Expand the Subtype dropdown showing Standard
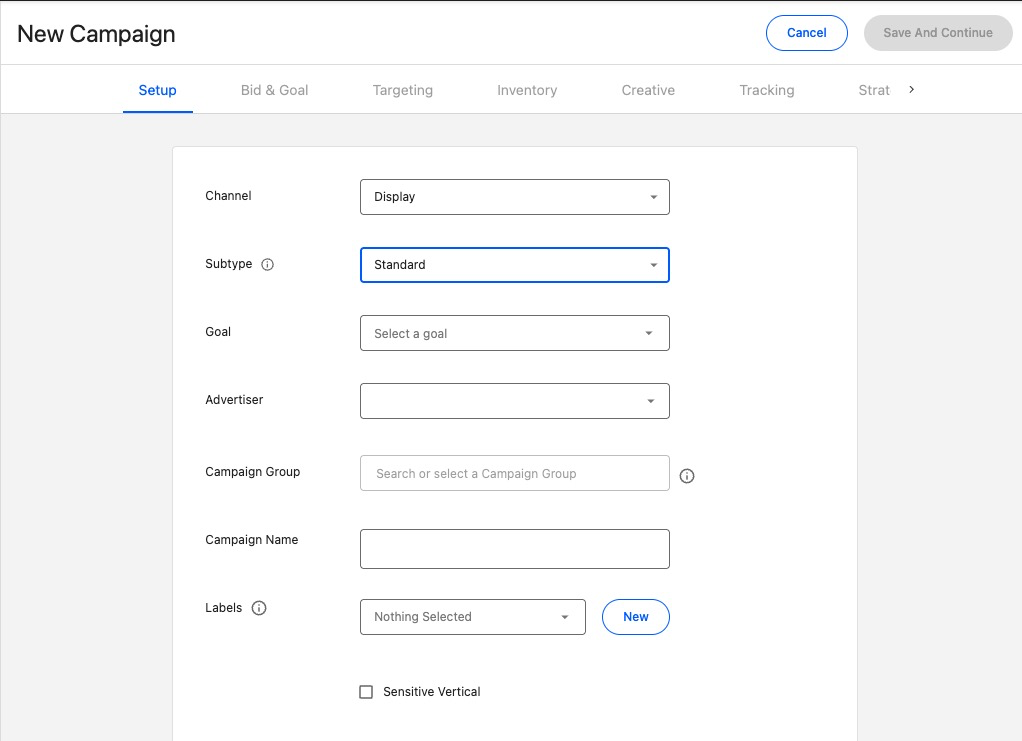The image size is (1022, 741). [x=514, y=265]
